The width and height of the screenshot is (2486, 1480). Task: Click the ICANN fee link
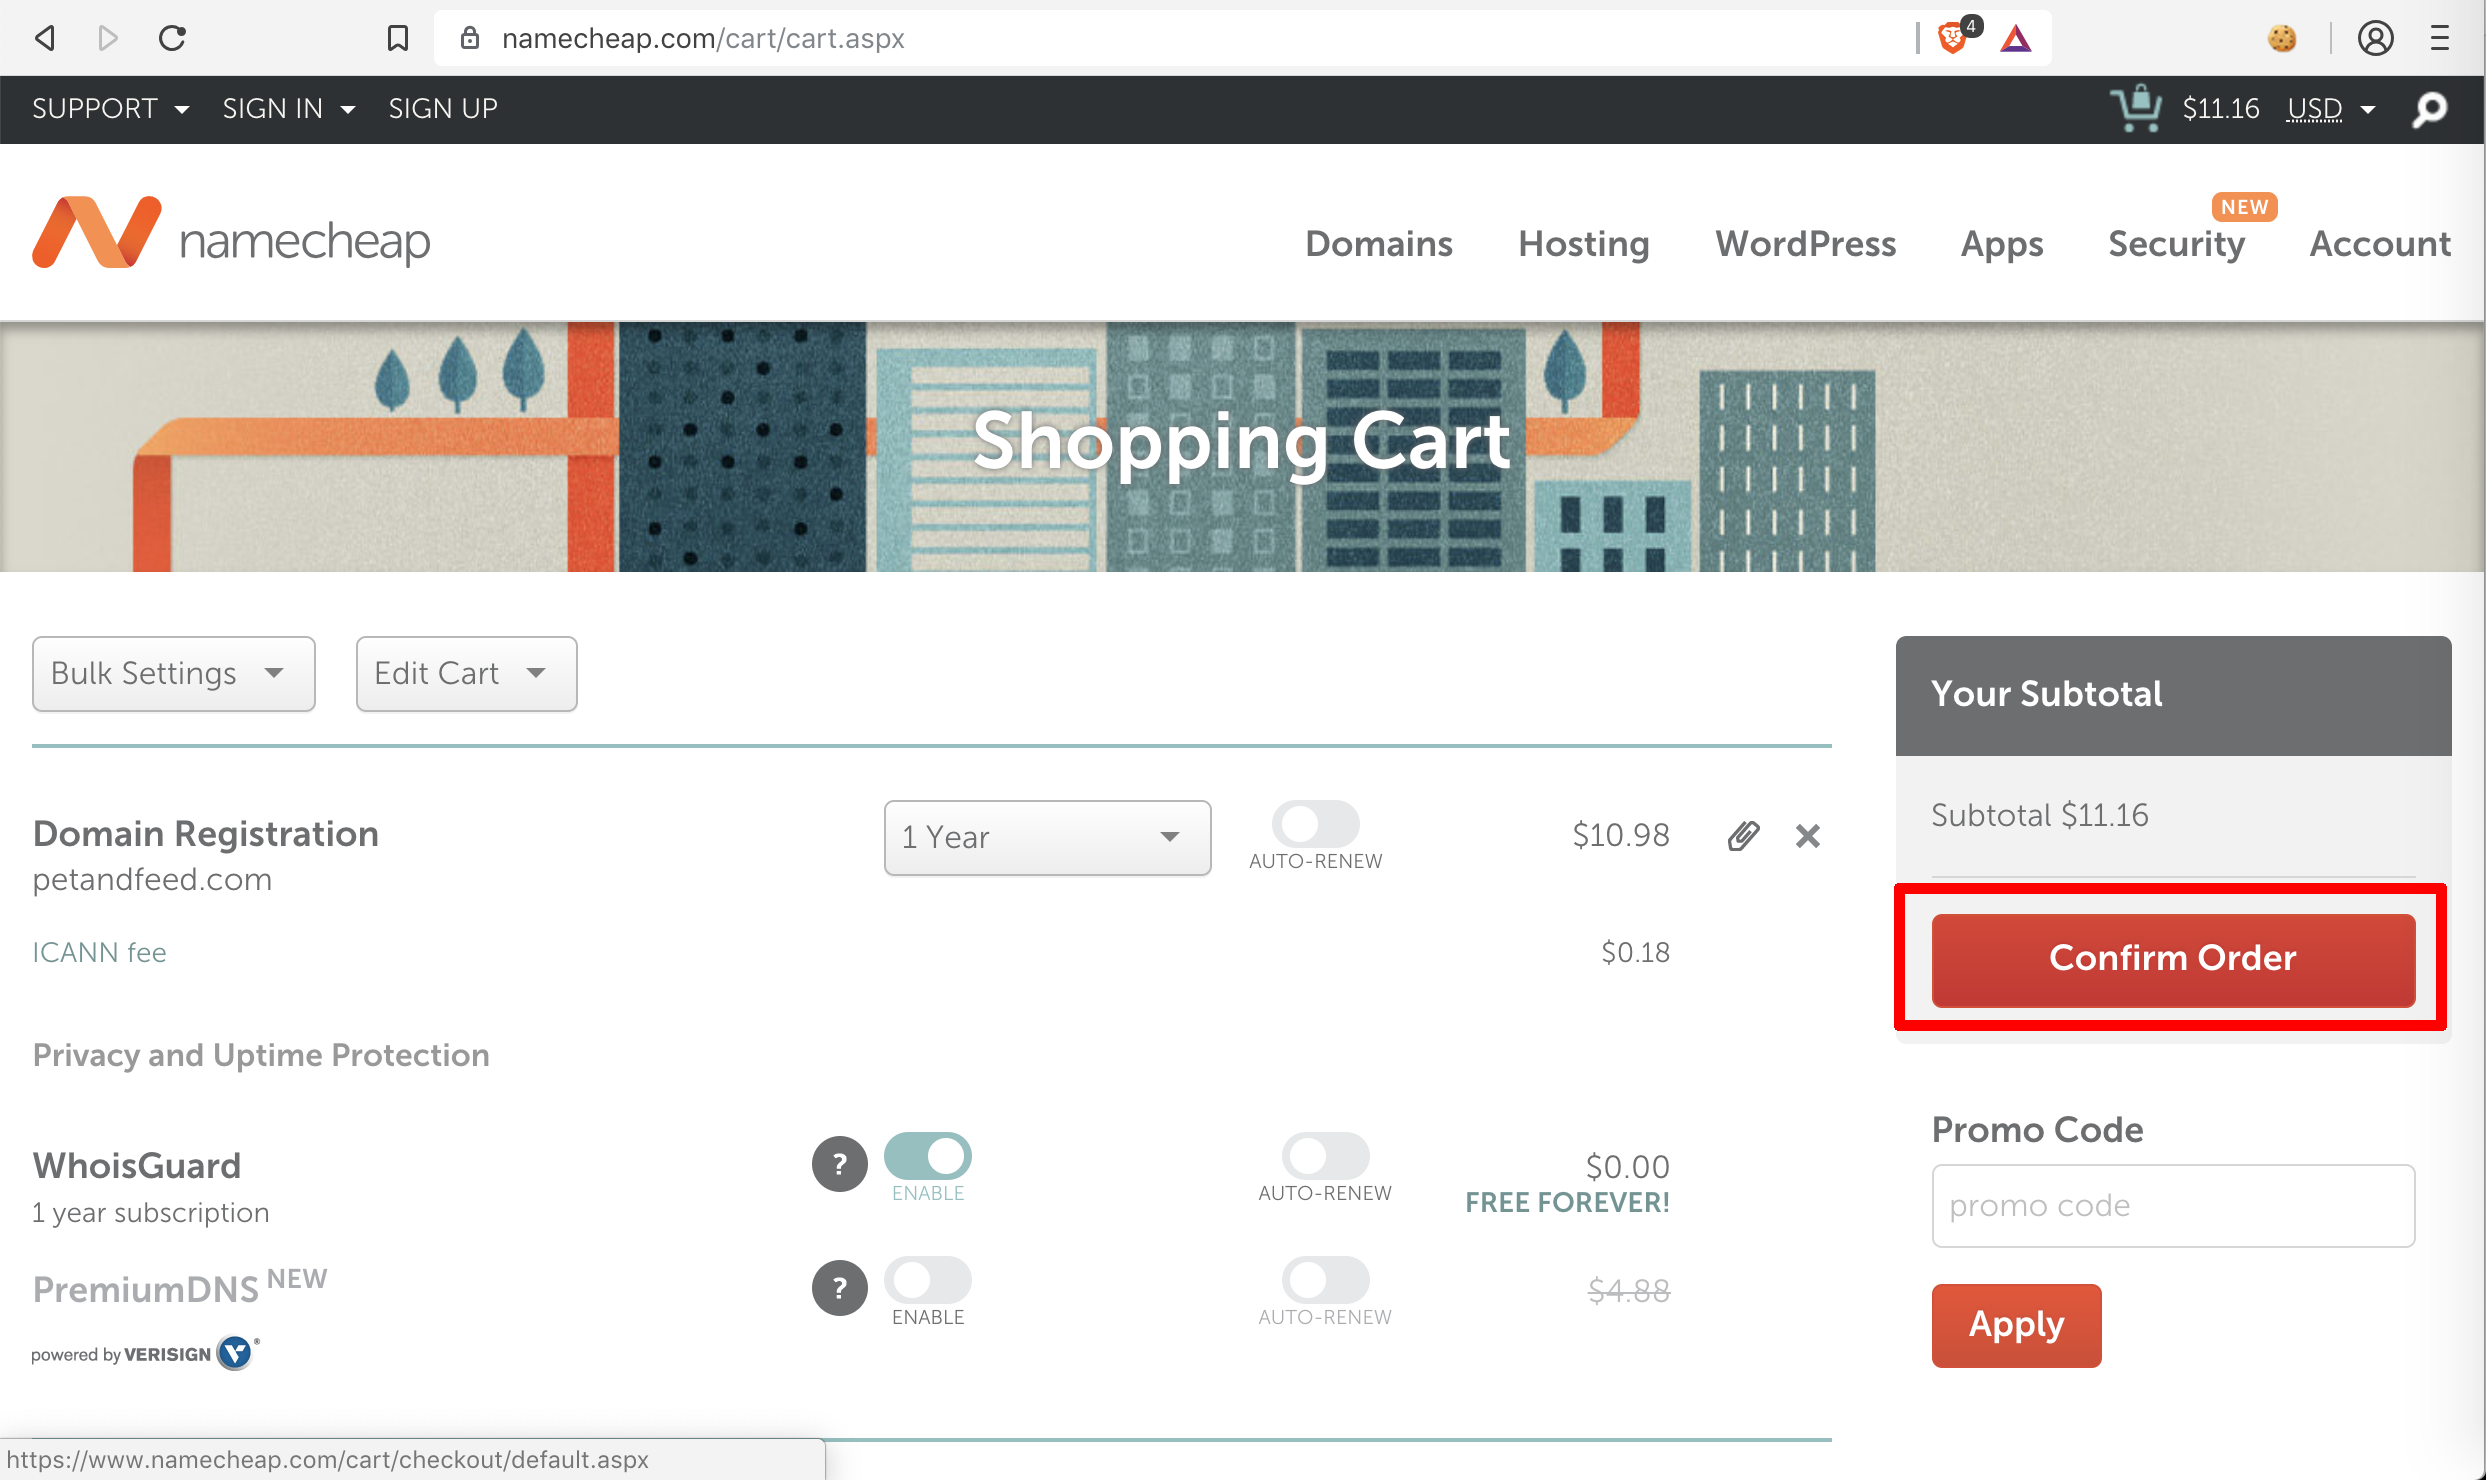click(x=99, y=952)
